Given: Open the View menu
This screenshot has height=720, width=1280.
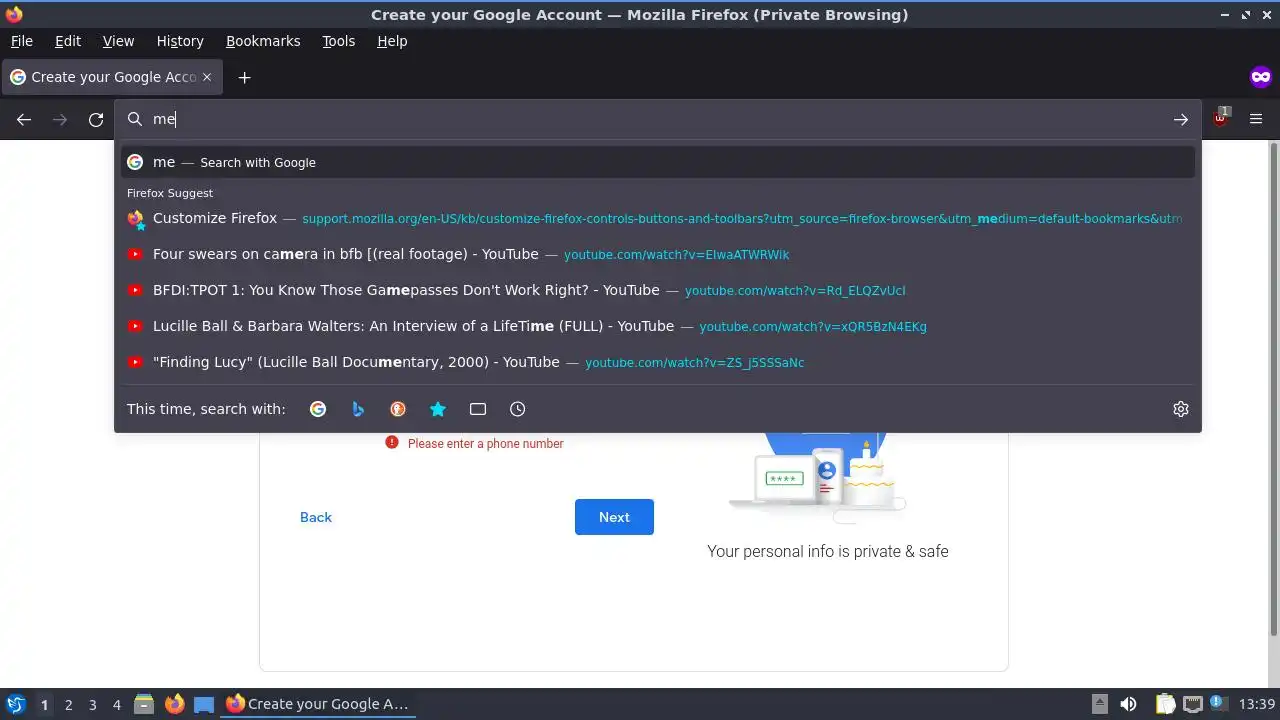Looking at the screenshot, I should coord(118,41).
